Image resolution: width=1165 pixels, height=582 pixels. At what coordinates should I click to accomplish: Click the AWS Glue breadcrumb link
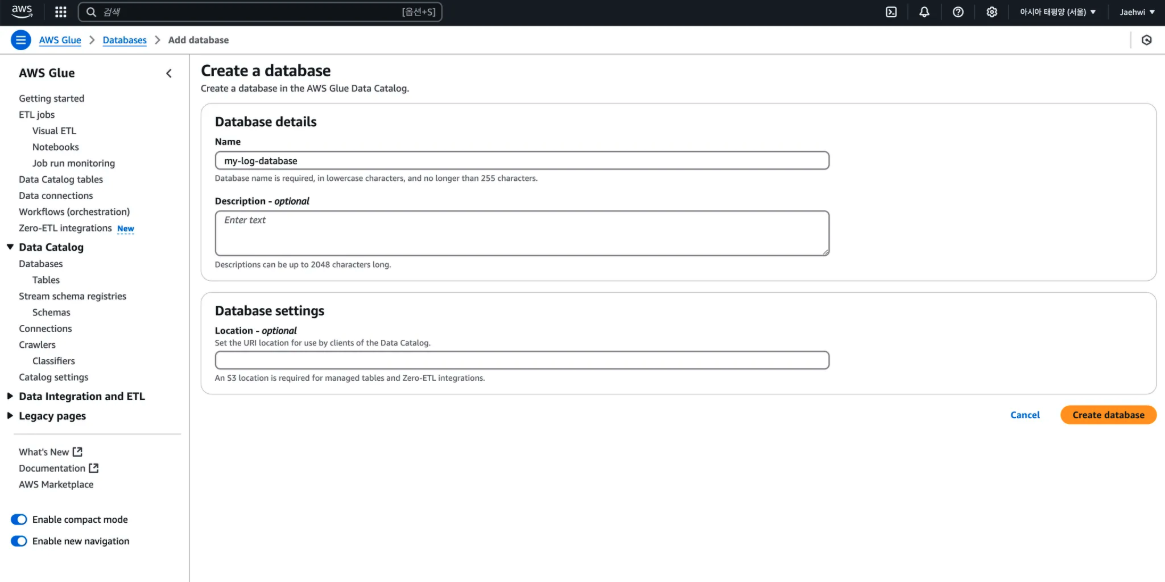60,40
